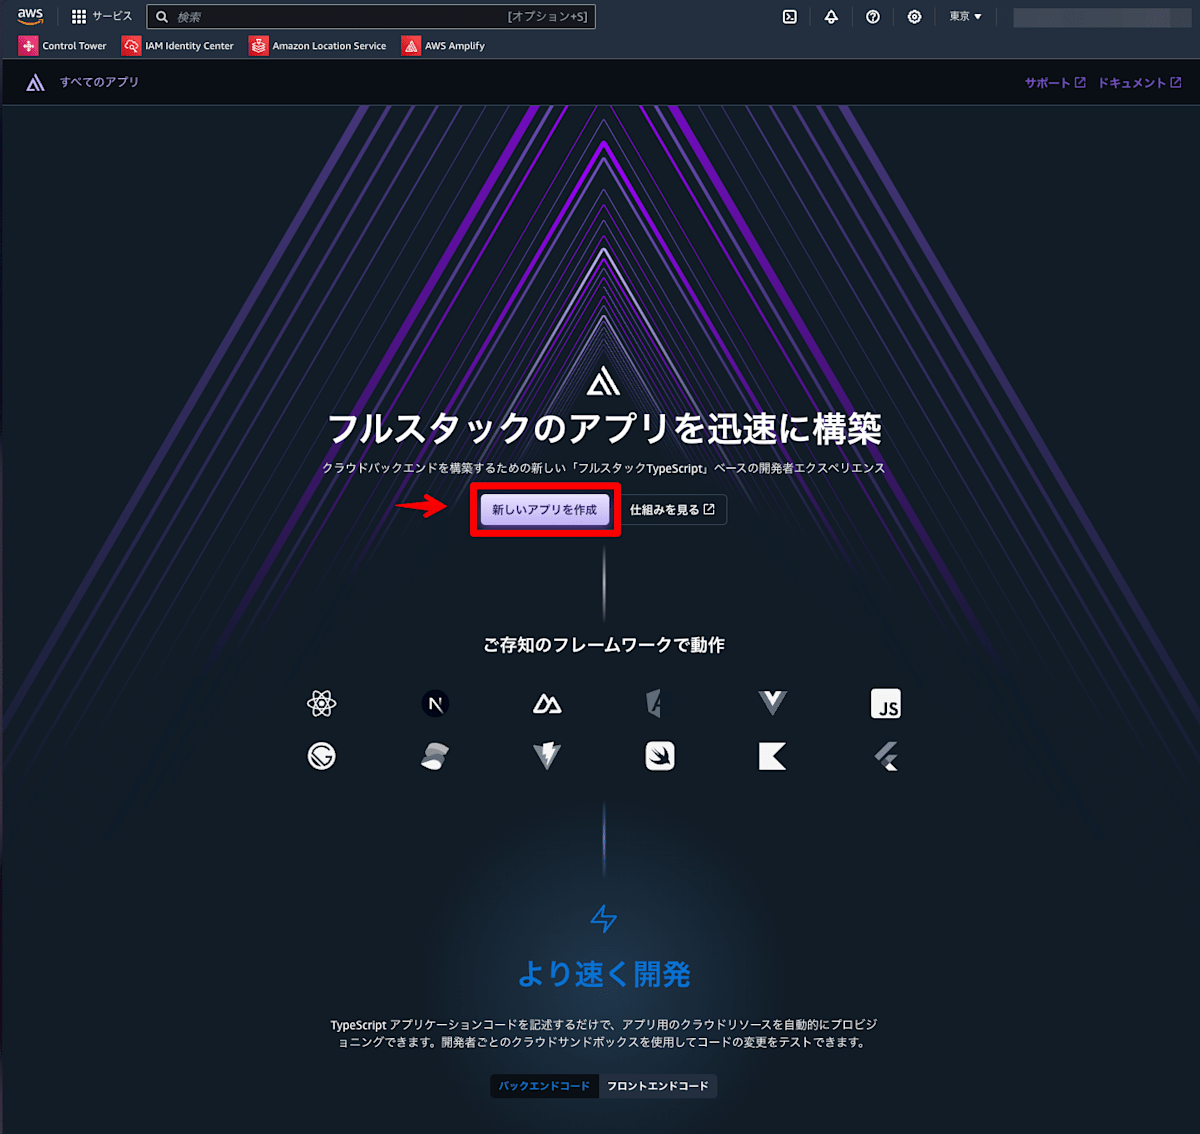The image size is (1200, 1134).
Task: Click the Next.js framework icon
Action: [435, 704]
